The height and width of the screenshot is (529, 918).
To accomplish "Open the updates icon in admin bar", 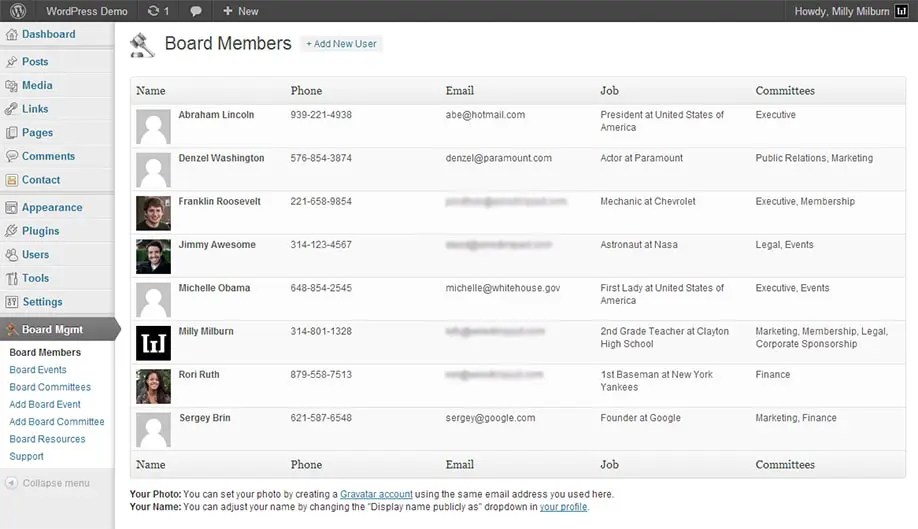I will click(153, 11).
